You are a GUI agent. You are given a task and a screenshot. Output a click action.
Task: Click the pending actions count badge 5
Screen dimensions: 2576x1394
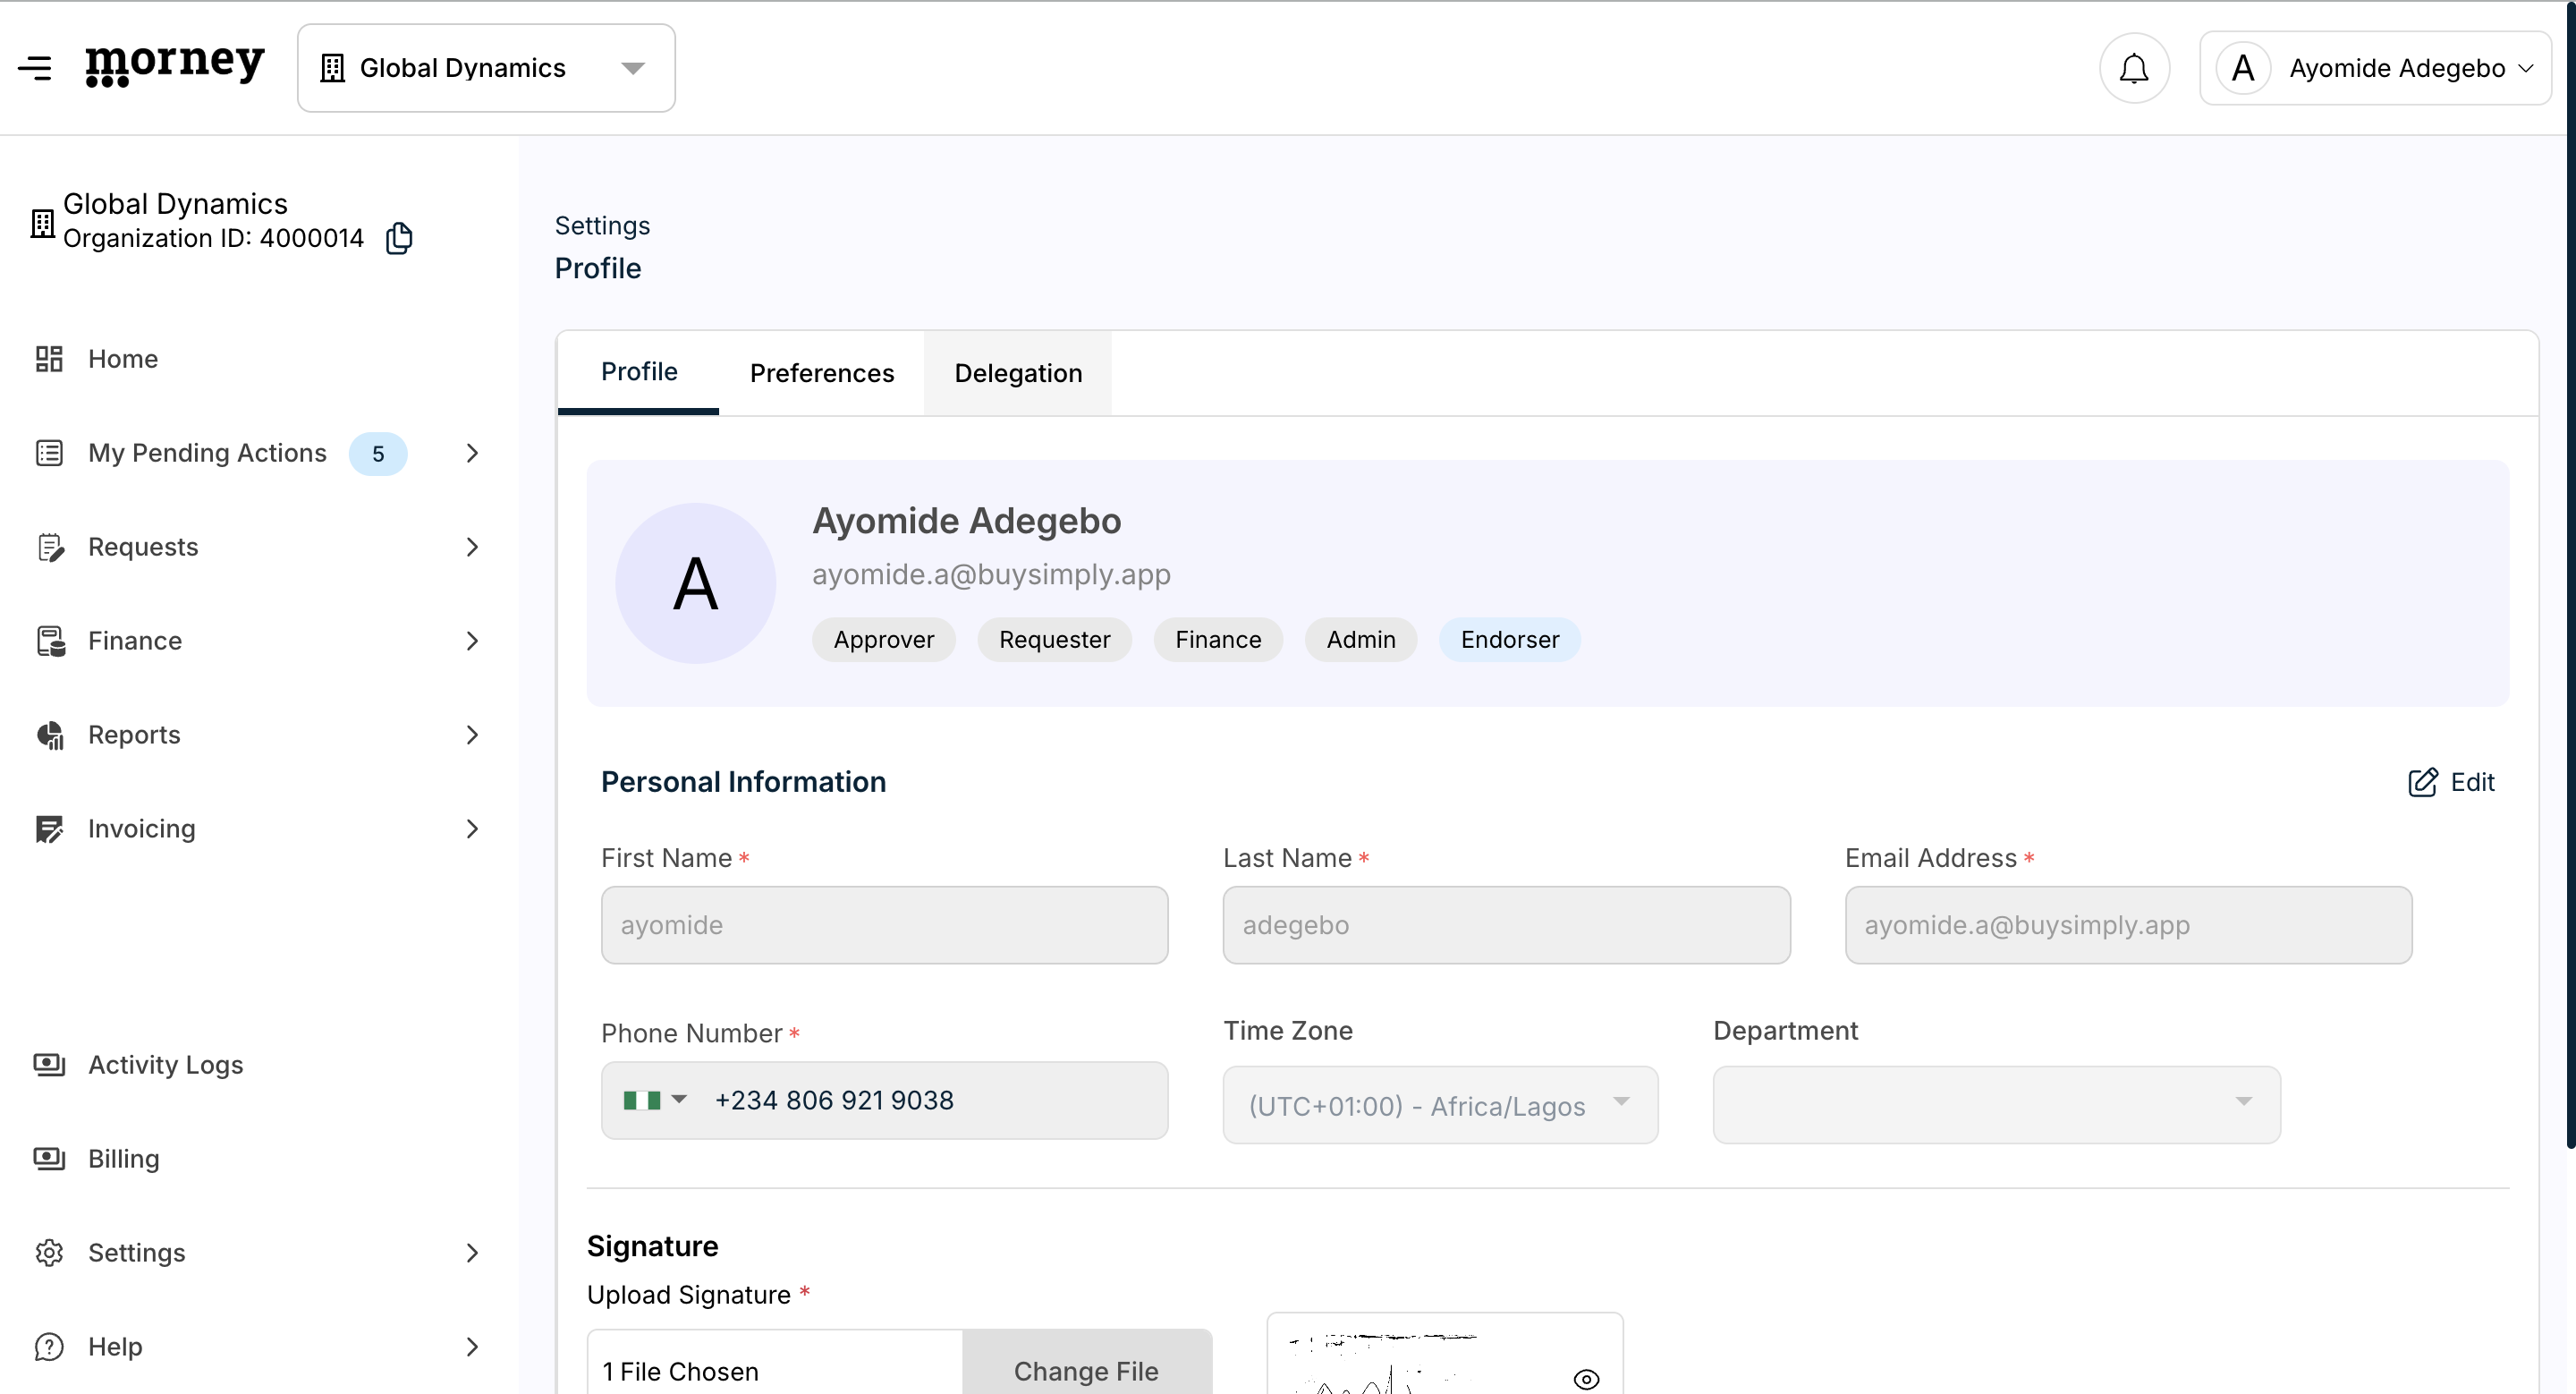point(378,454)
